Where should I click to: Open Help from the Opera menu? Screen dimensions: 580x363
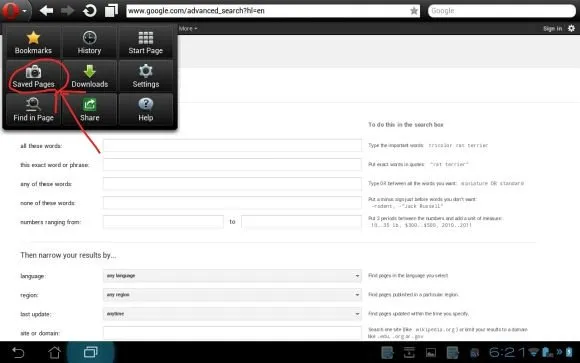coord(146,110)
